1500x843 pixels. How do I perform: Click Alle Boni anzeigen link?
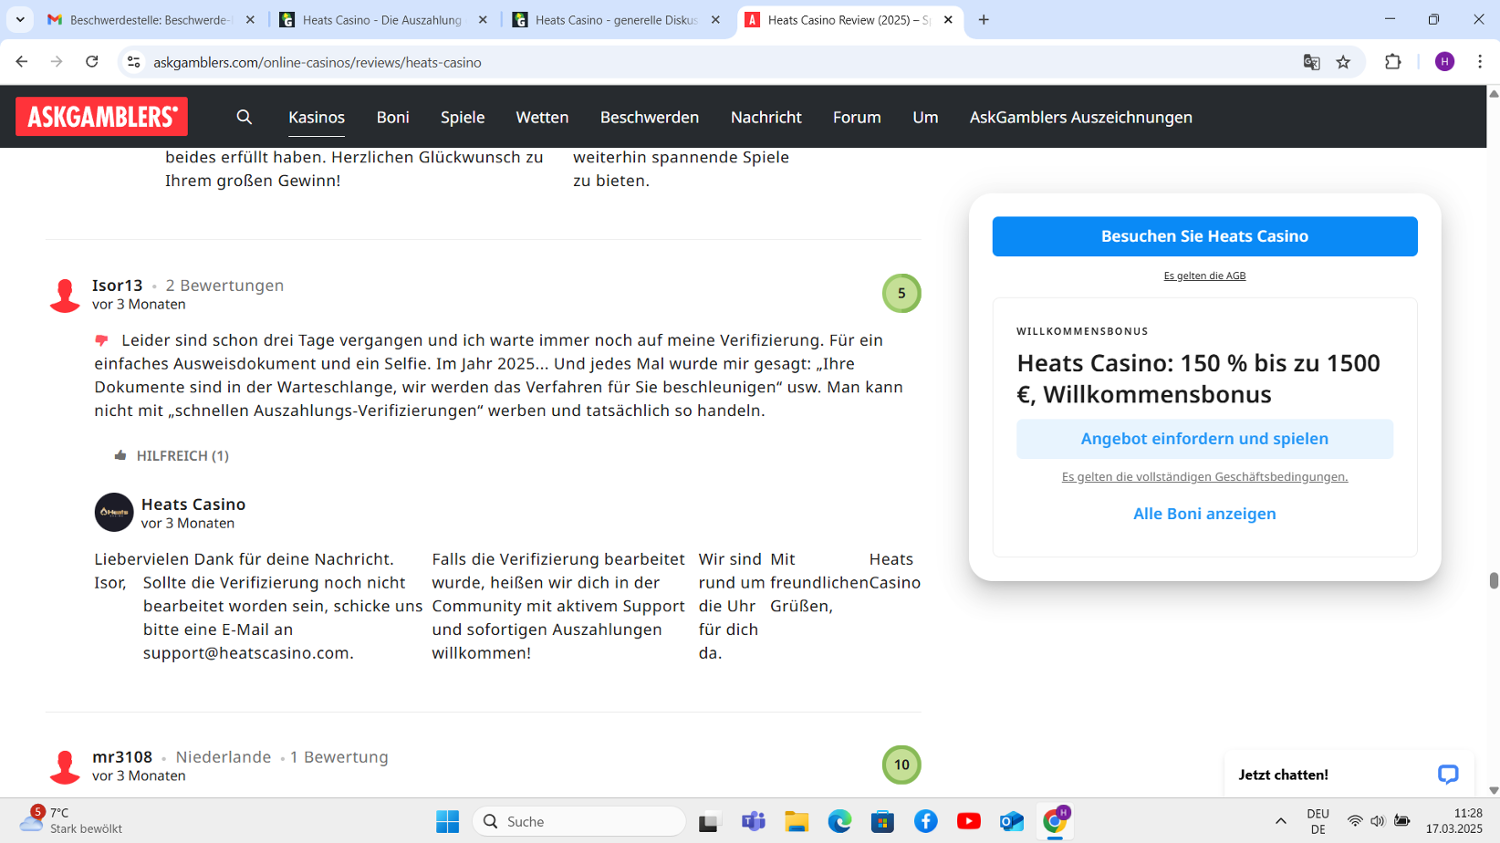(1204, 513)
